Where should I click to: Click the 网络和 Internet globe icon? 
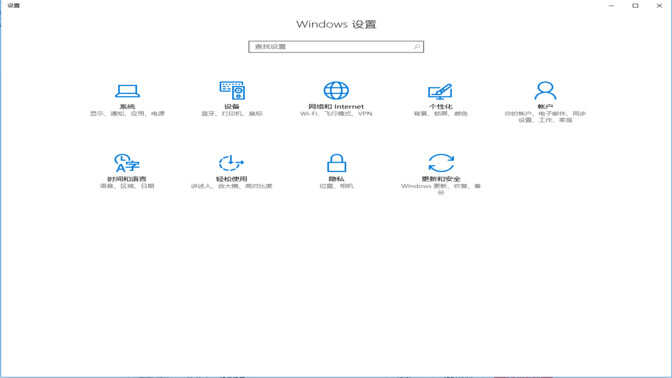coord(336,90)
